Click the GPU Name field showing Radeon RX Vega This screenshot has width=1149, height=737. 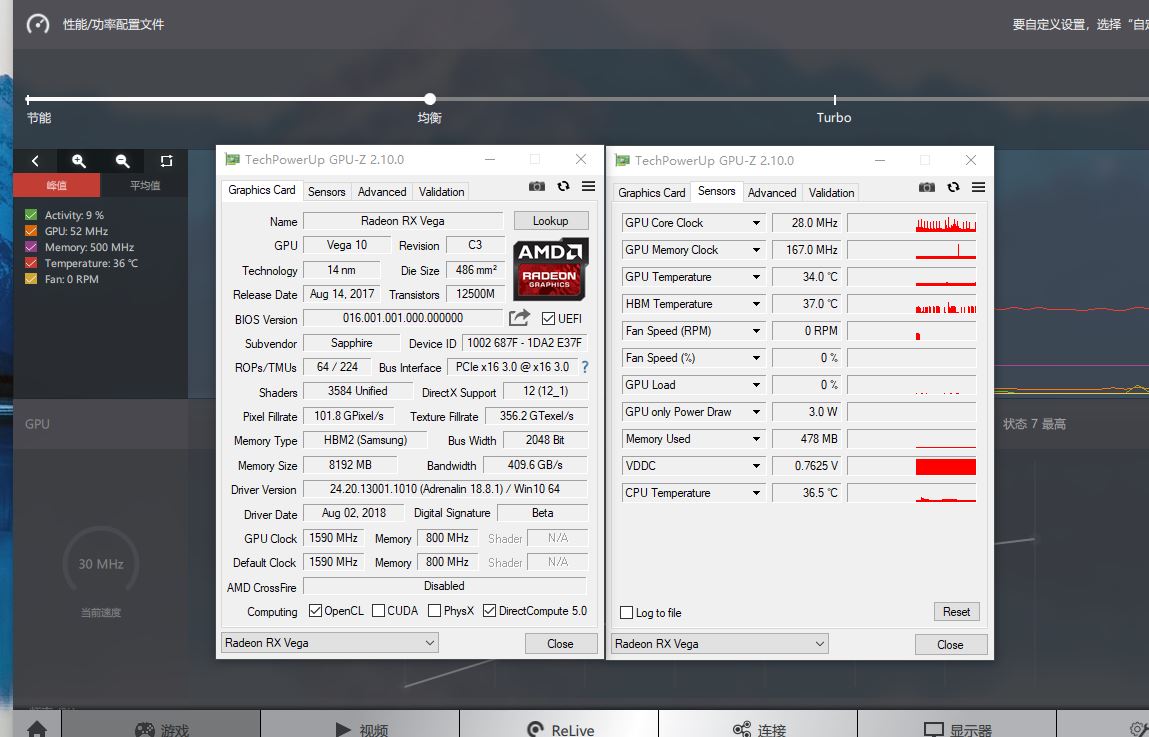(403, 221)
